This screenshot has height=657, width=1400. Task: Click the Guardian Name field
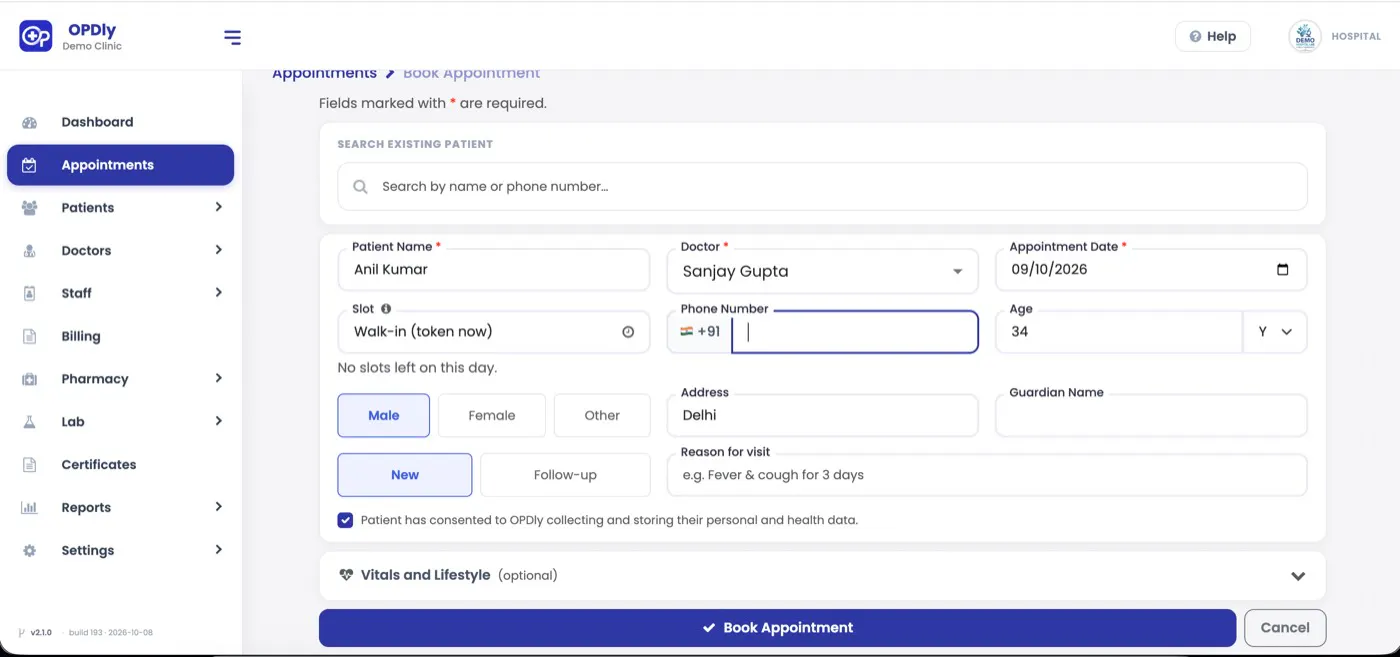click(x=1151, y=416)
